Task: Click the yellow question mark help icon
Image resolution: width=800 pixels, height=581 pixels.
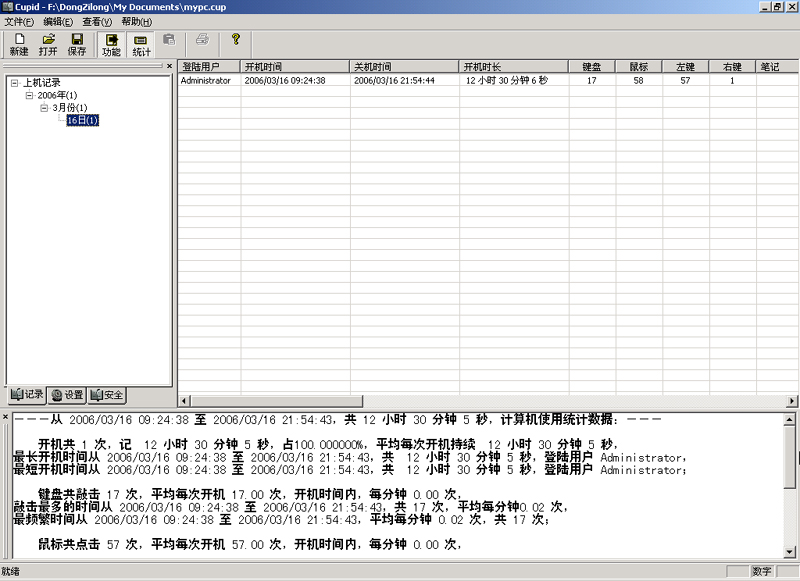Action: tap(236, 40)
